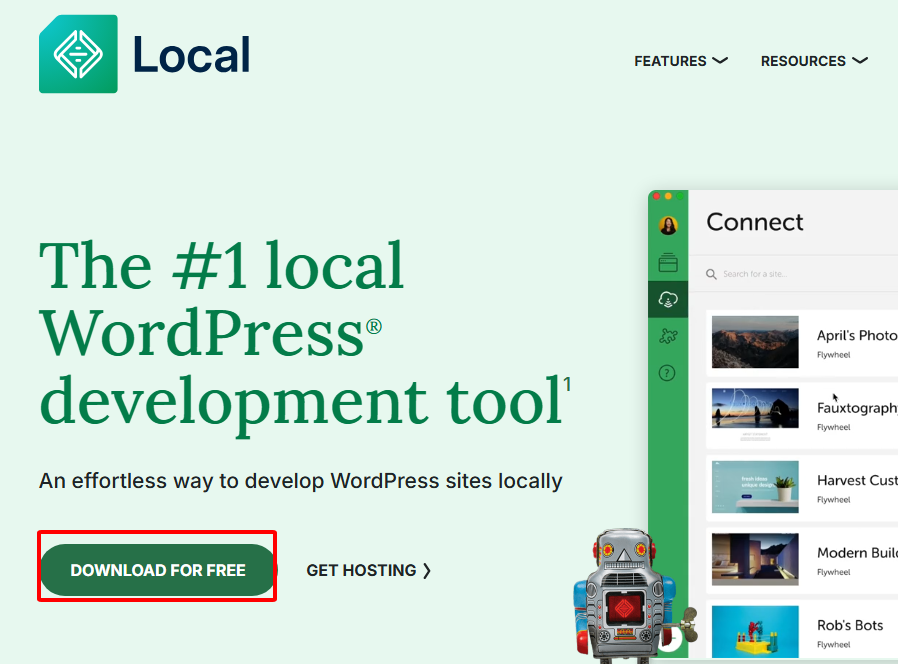This screenshot has height=664, width=898.
Task: Click the footnote 1 superscript after tool
Action: tap(567, 384)
